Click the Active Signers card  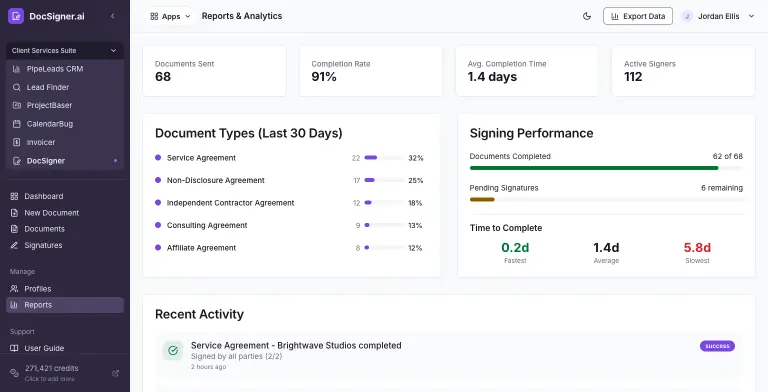[x=683, y=71]
